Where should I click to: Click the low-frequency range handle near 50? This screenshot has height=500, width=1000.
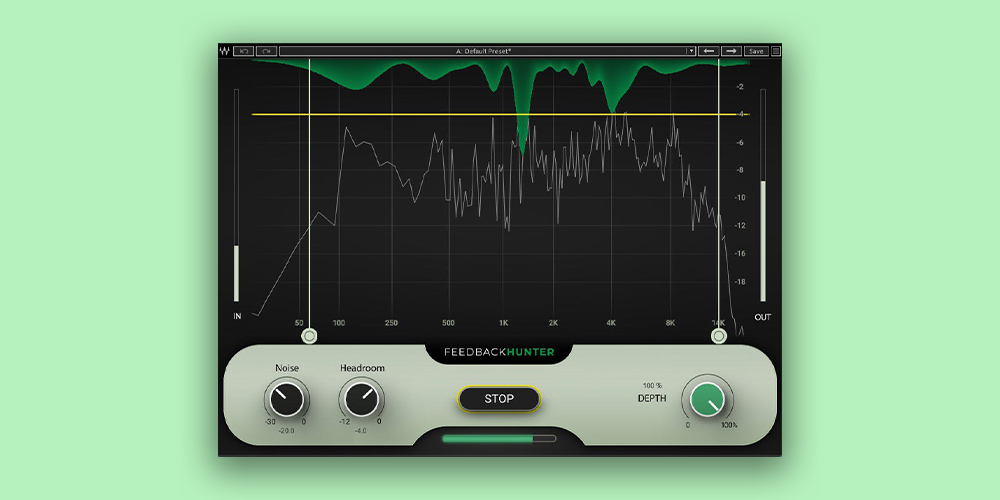pyautogui.click(x=309, y=336)
